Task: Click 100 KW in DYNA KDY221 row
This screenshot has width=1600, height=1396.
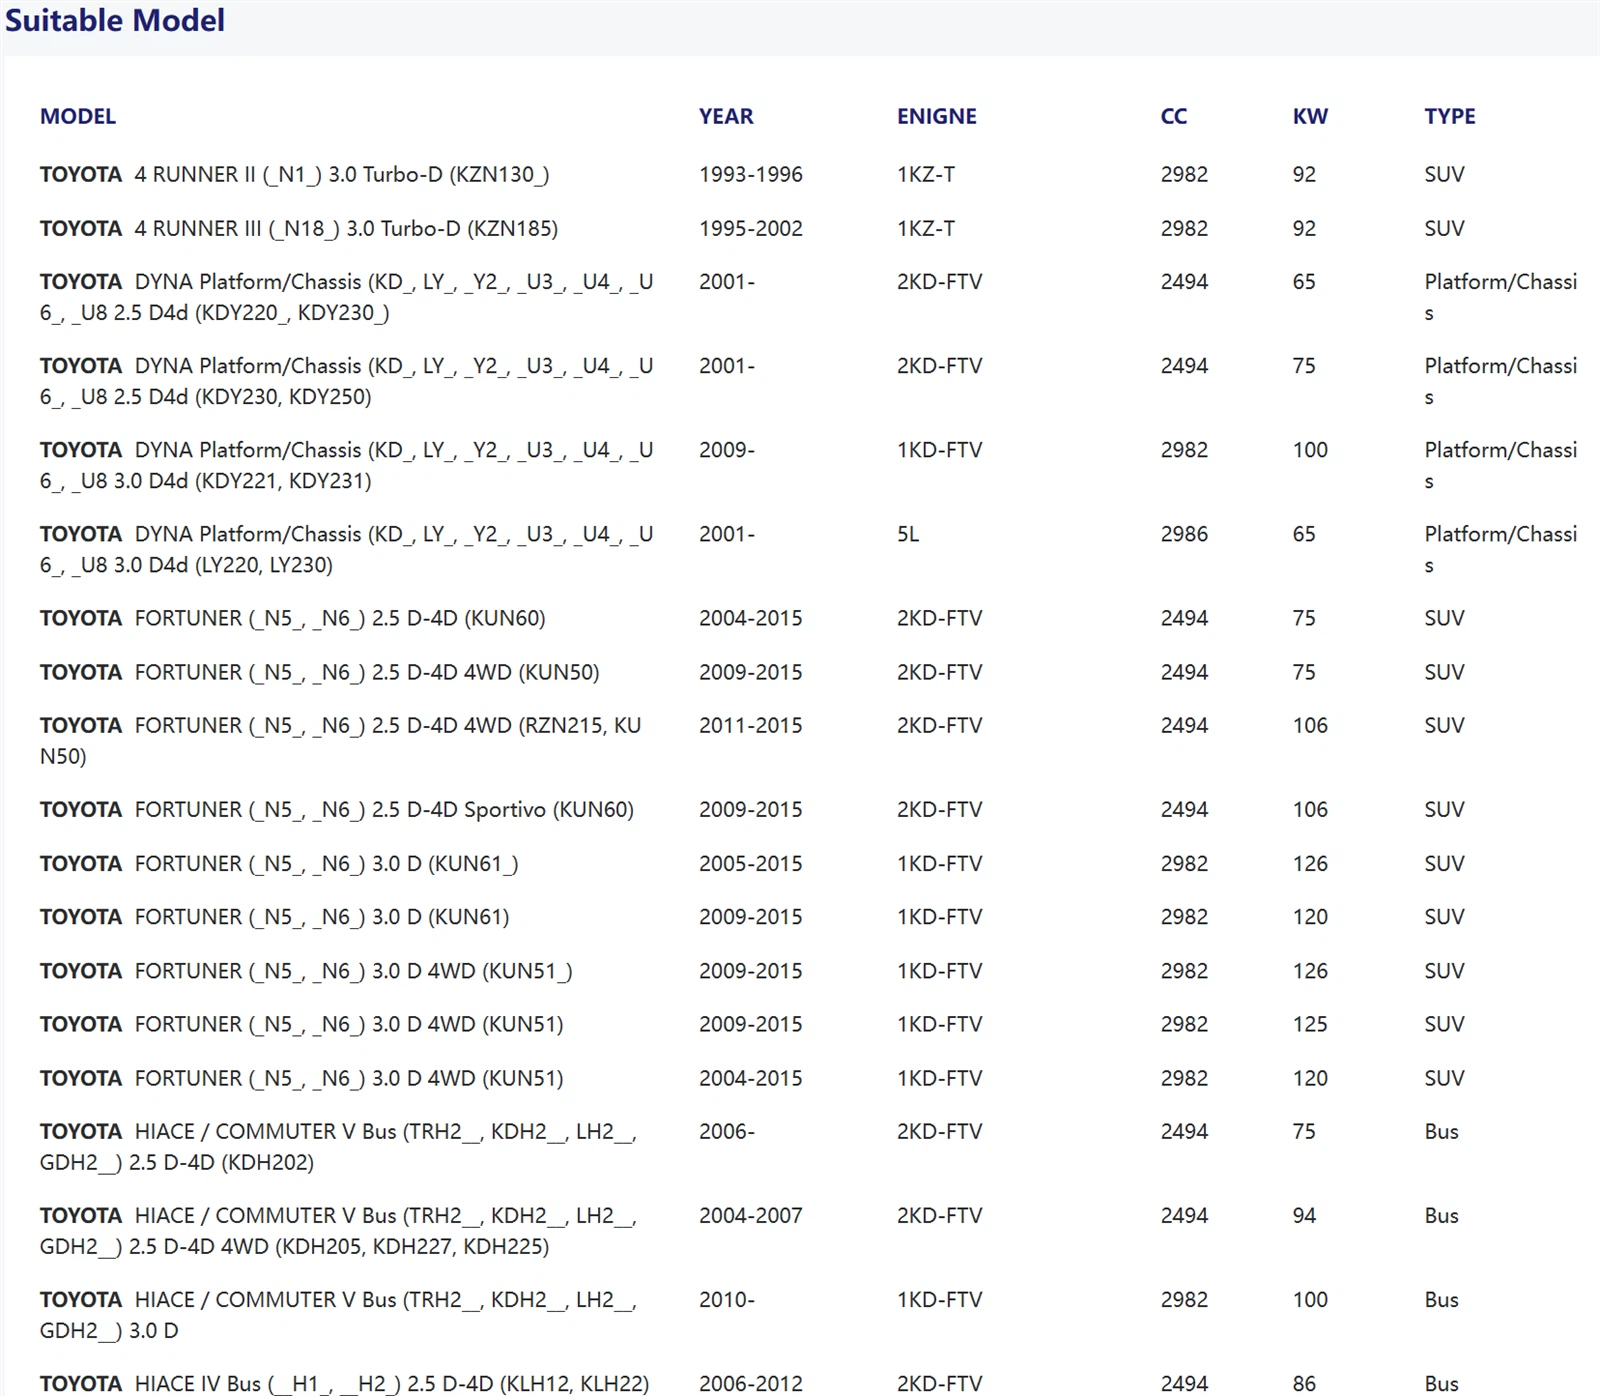Action: pyautogui.click(x=1310, y=450)
